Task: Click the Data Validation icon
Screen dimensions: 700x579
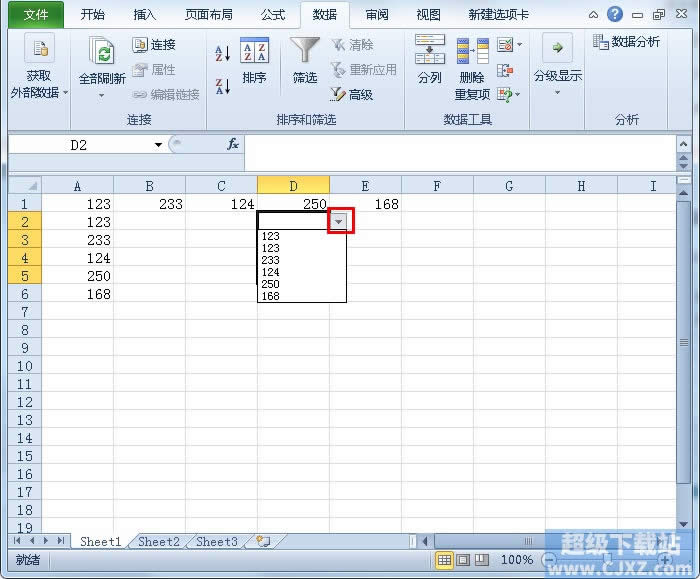Action: [x=505, y=45]
